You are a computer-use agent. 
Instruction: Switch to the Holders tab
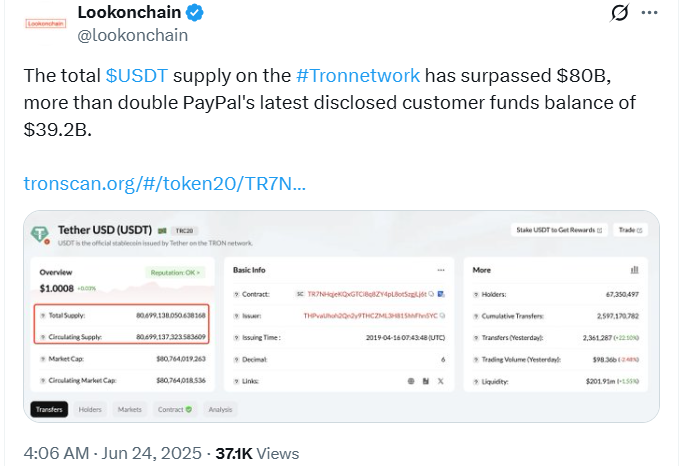90,409
